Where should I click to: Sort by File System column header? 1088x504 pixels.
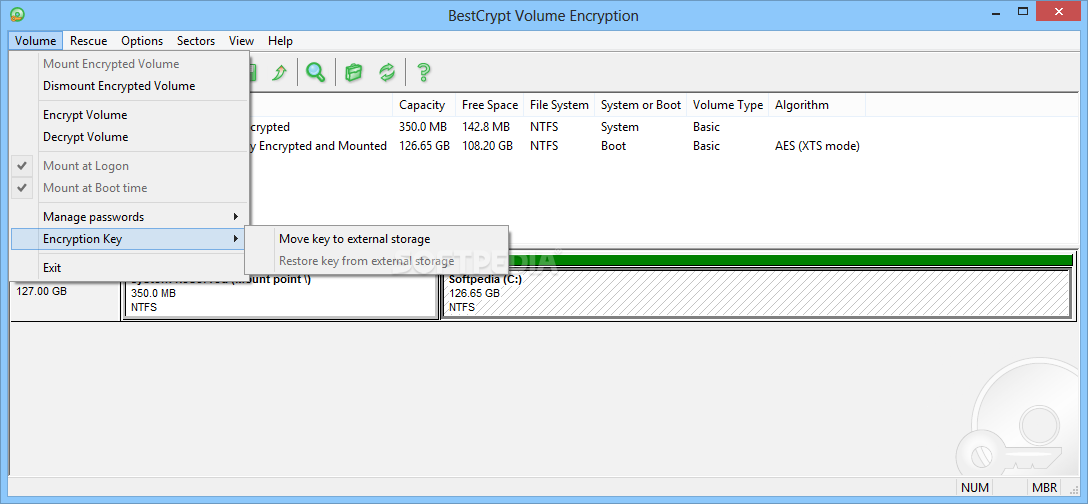point(559,105)
